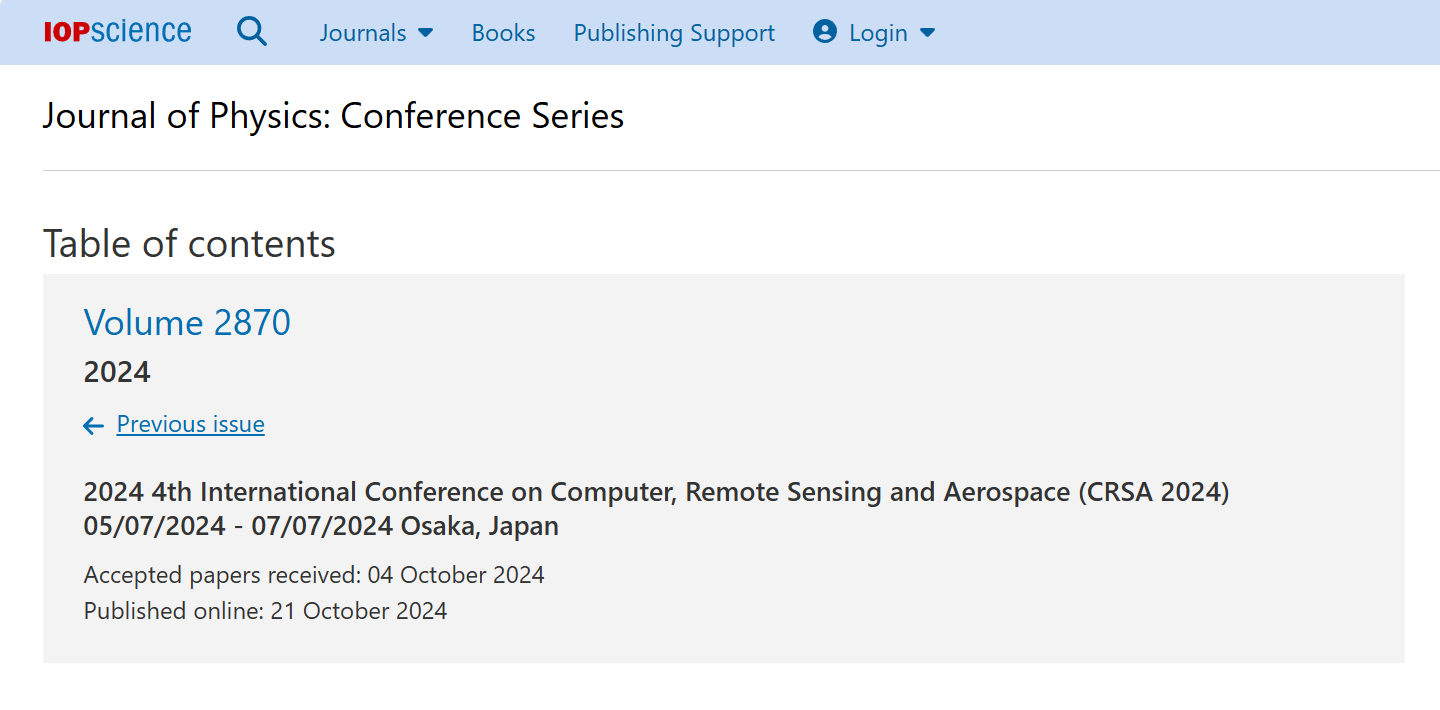Click the Journal of Physics: Conference Series title
The image size is (1440, 710).
click(334, 116)
